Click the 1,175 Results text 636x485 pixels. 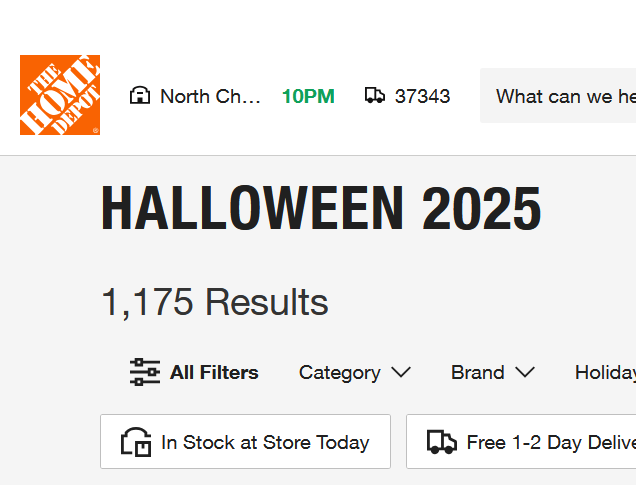coord(214,302)
